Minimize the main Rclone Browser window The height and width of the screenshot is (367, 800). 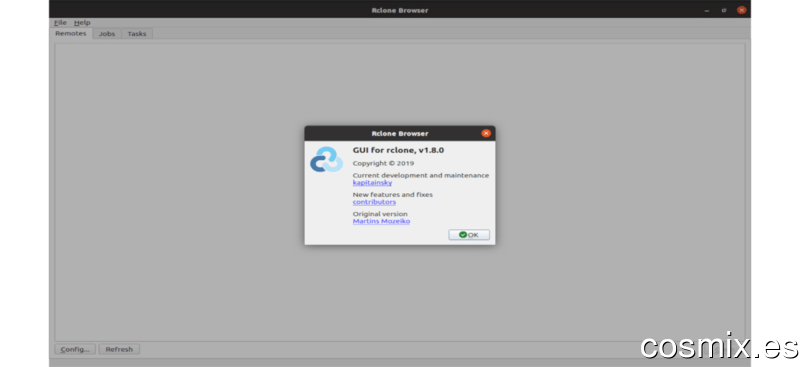707,10
